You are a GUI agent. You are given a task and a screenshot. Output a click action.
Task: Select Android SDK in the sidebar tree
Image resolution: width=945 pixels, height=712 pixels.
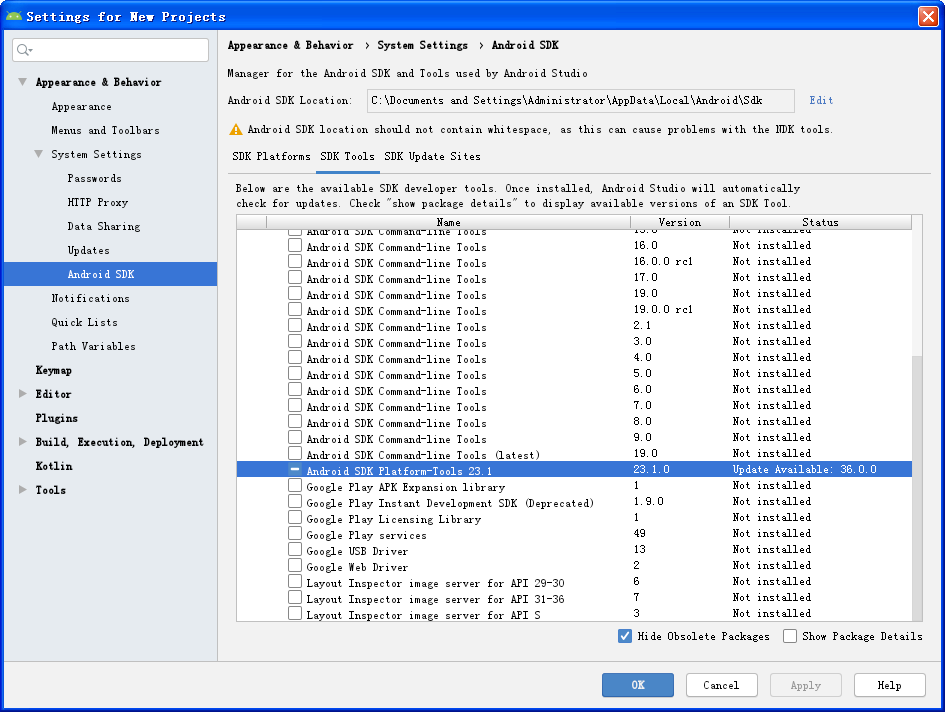[x=110, y=274]
